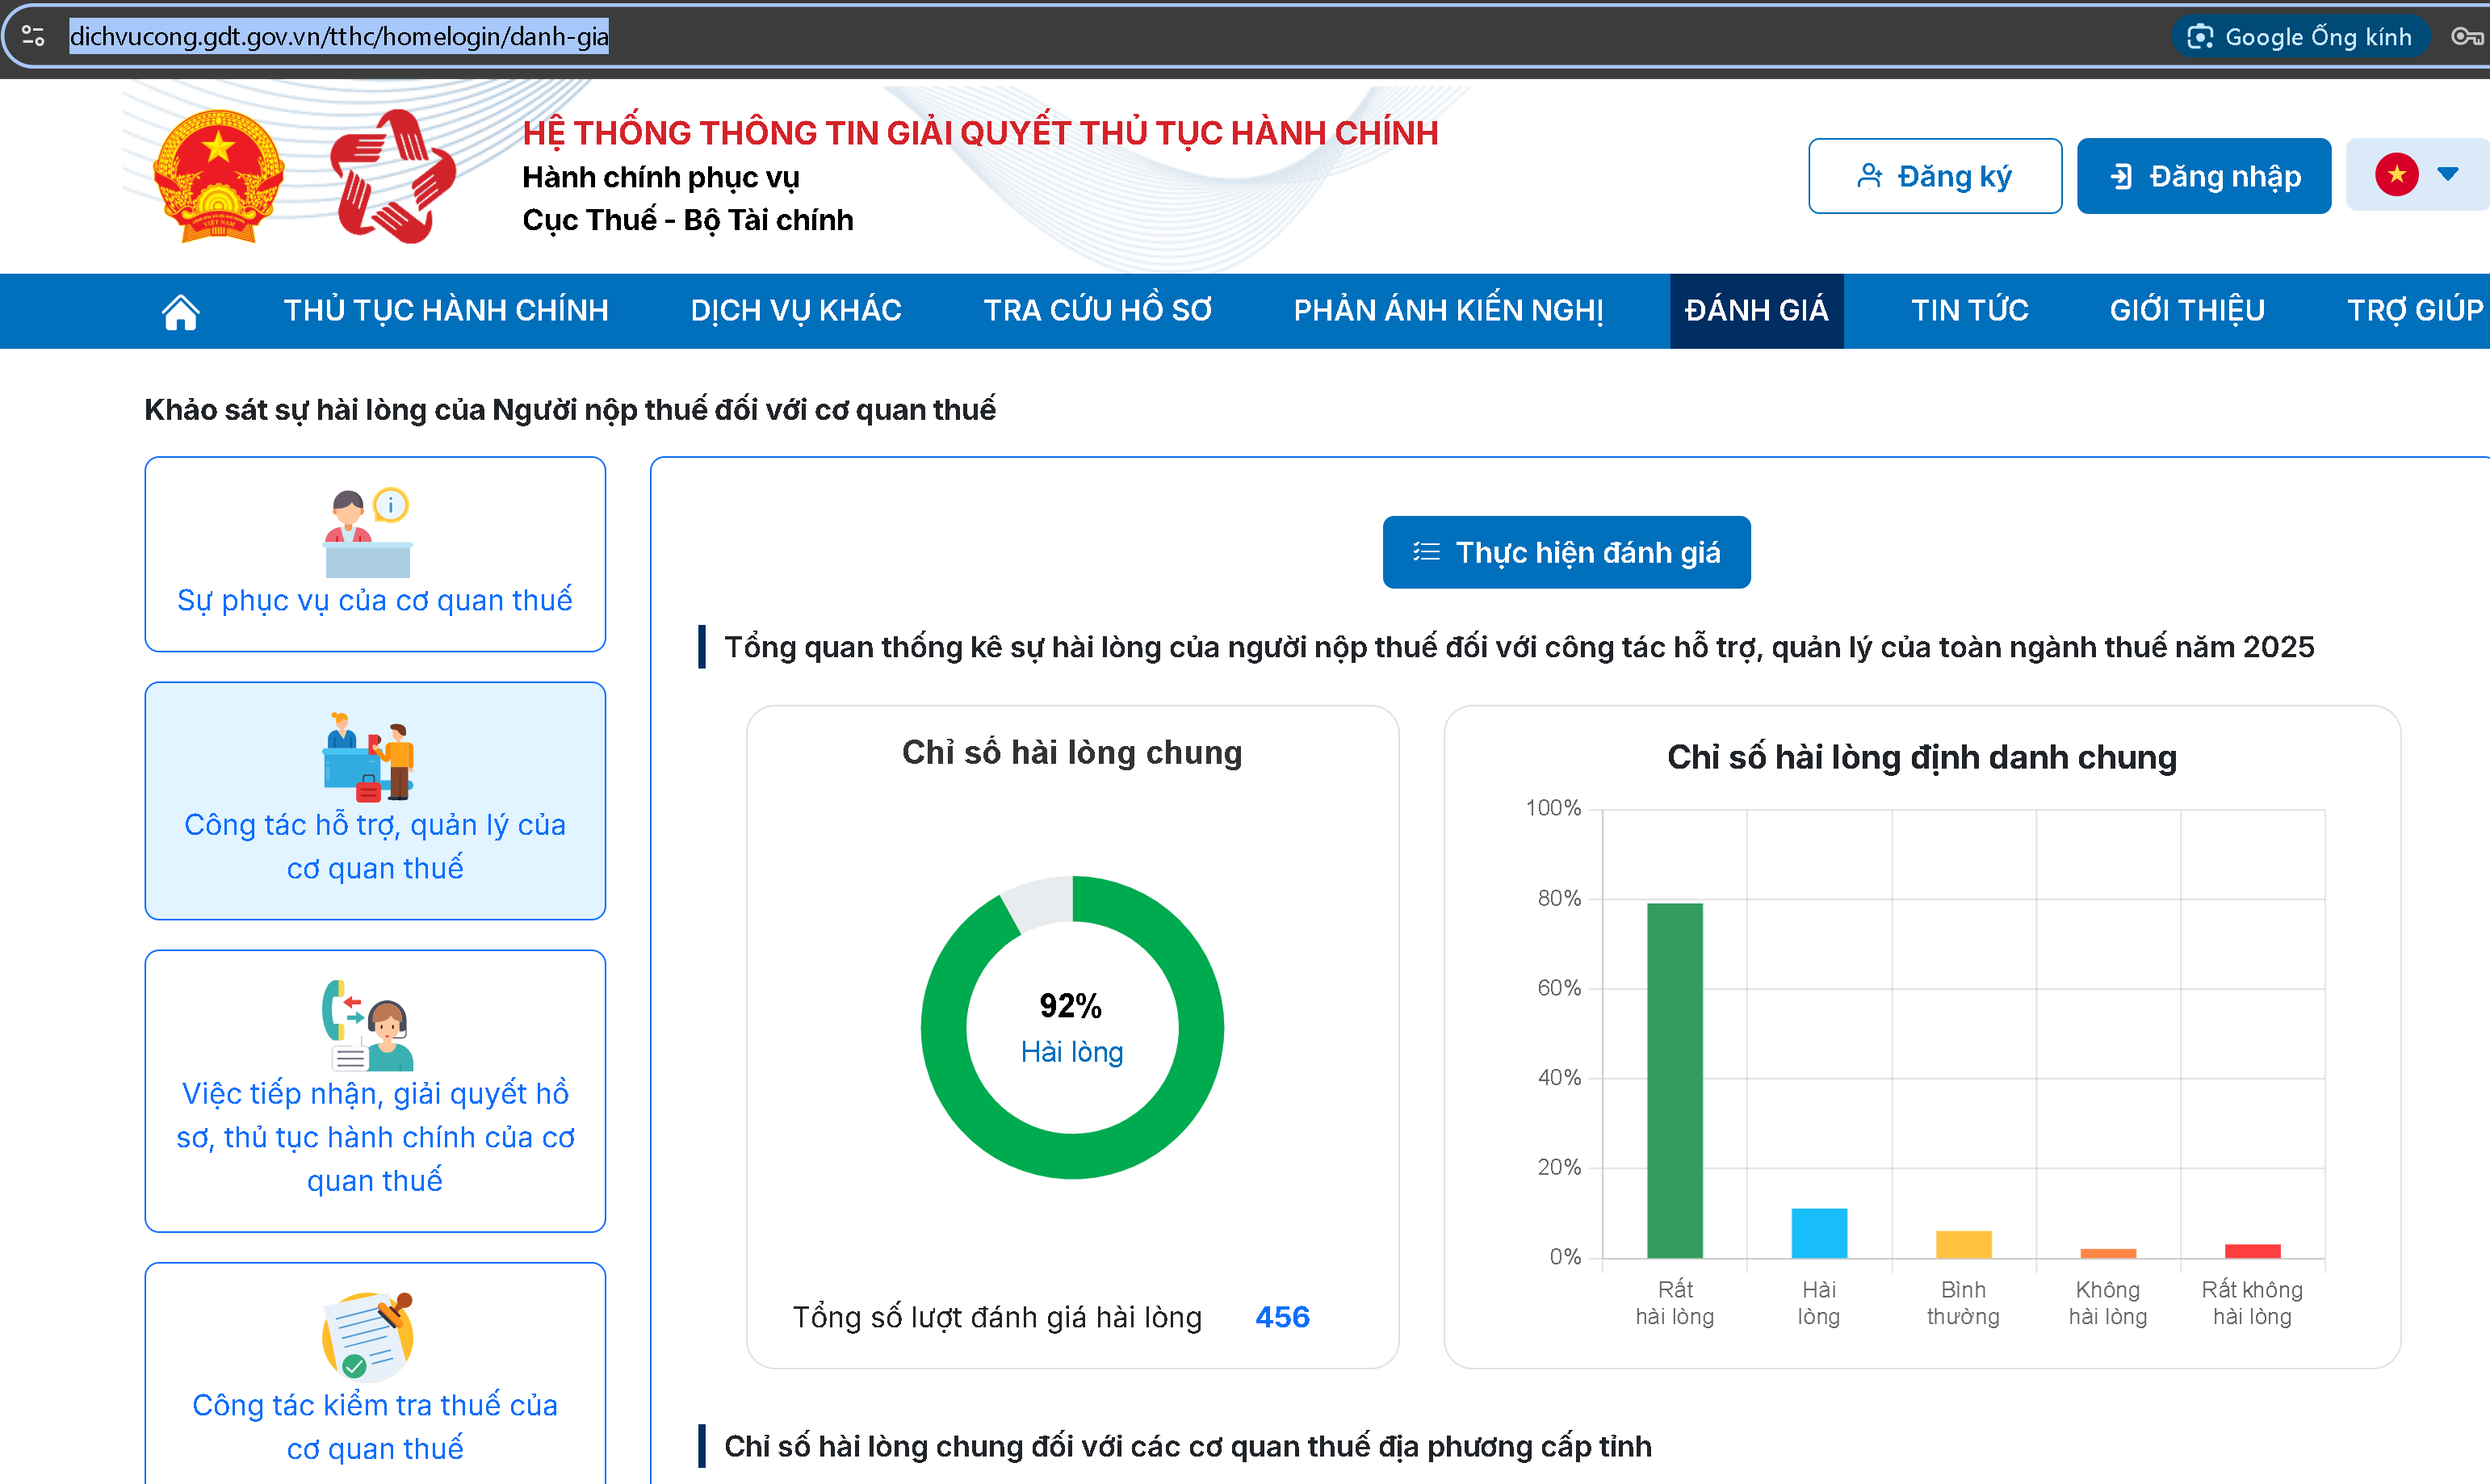This screenshot has width=2490, height=1484.
Task: Click the Vietnam flag language icon
Action: click(x=2396, y=175)
